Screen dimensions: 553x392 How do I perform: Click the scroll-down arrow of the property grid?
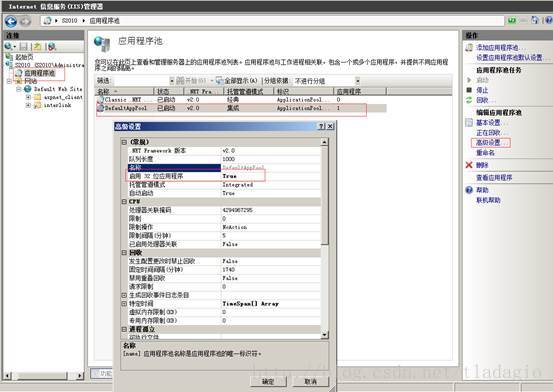[x=324, y=334]
